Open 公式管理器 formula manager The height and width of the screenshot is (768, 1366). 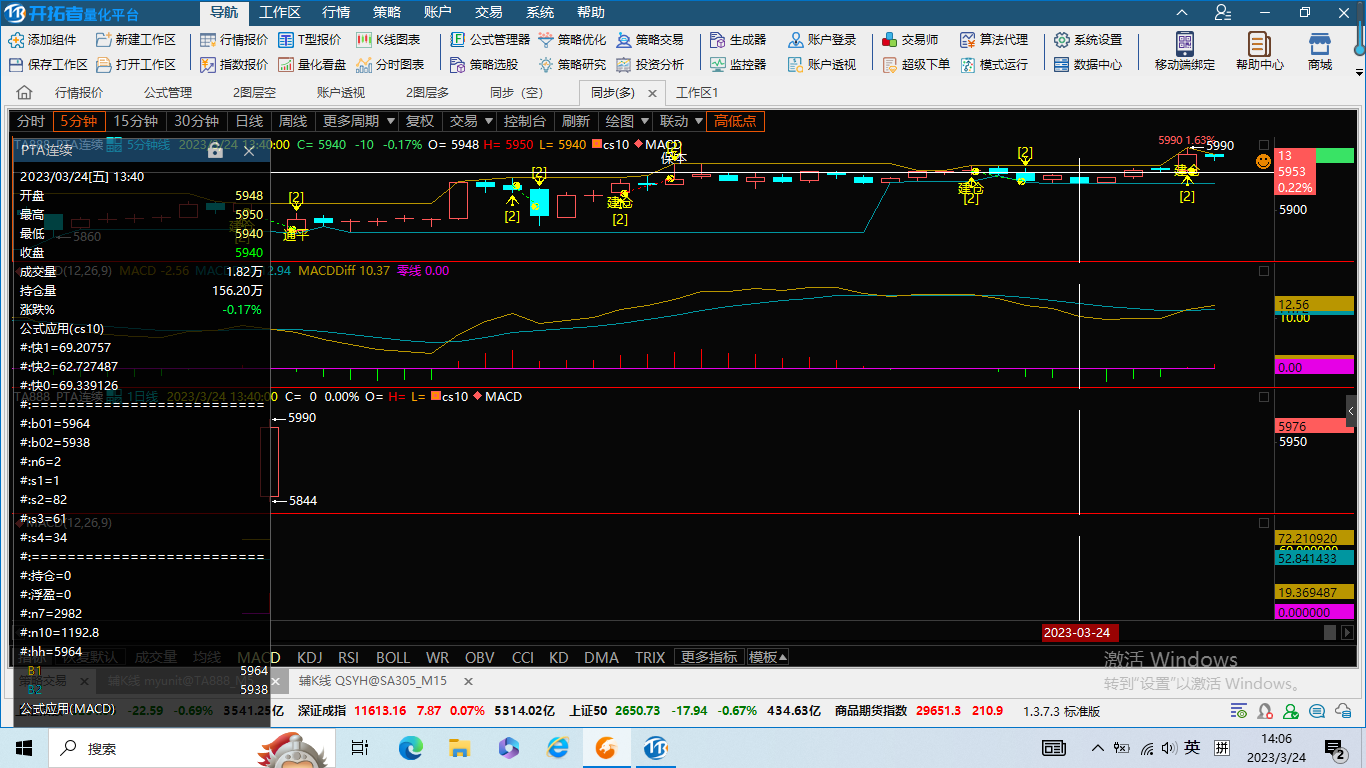[x=490, y=40]
